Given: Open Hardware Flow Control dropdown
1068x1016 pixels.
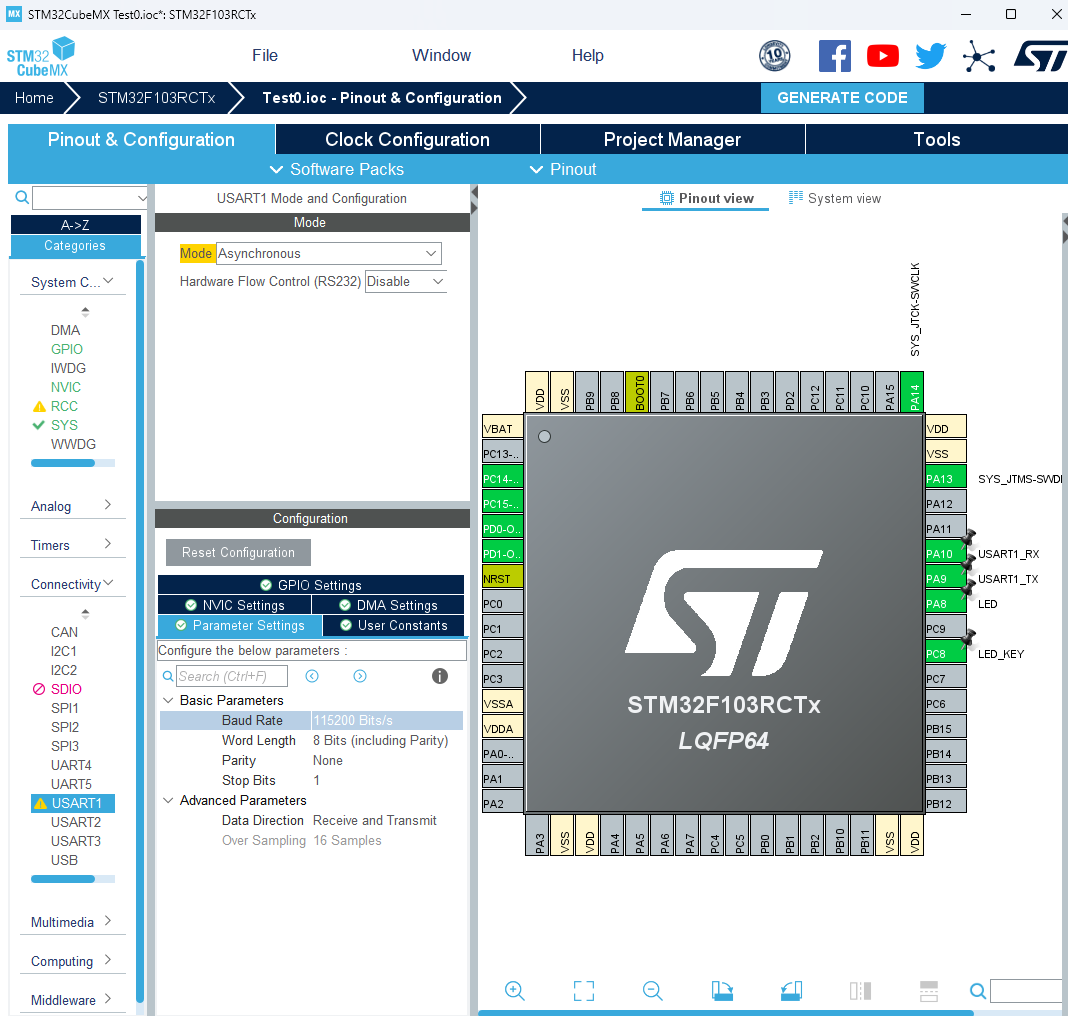Looking at the screenshot, I should (406, 282).
